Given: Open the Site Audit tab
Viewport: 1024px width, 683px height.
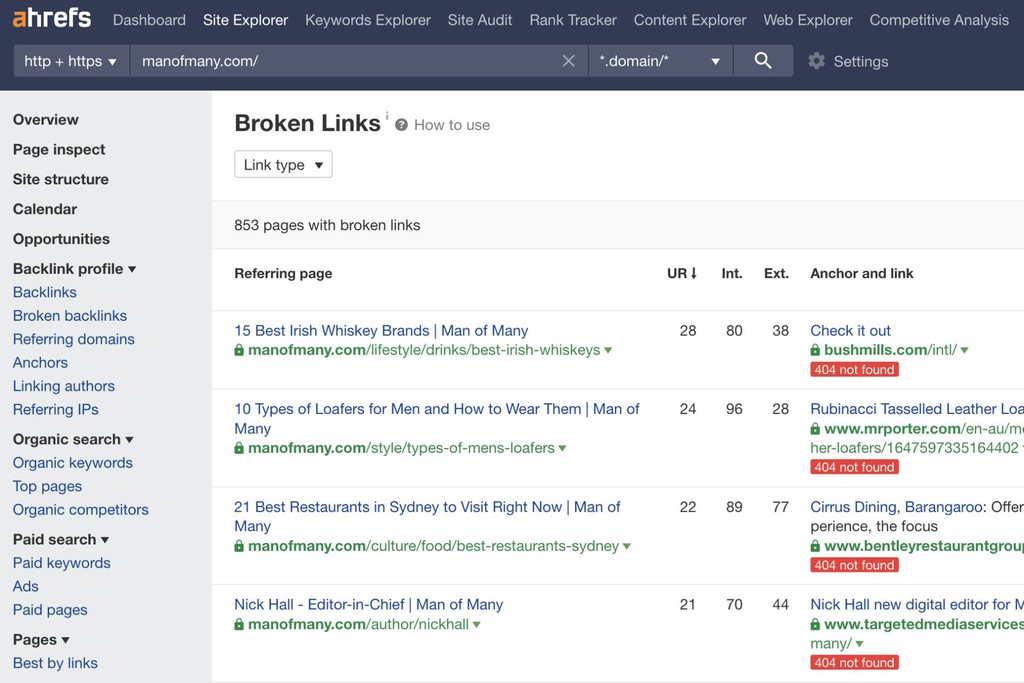Looking at the screenshot, I should 480,20.
